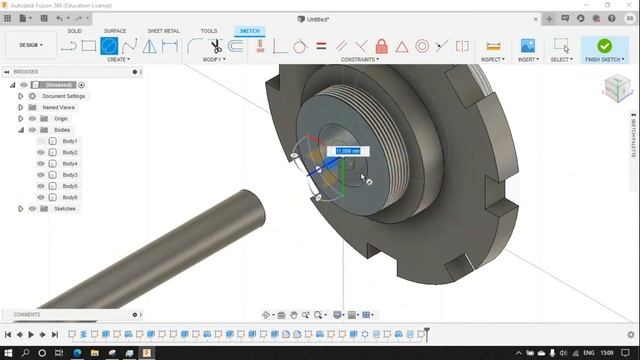The height and width of the screenshot is (360, 640).
Task: Select the Sketch tab
Action: point(249,31)
